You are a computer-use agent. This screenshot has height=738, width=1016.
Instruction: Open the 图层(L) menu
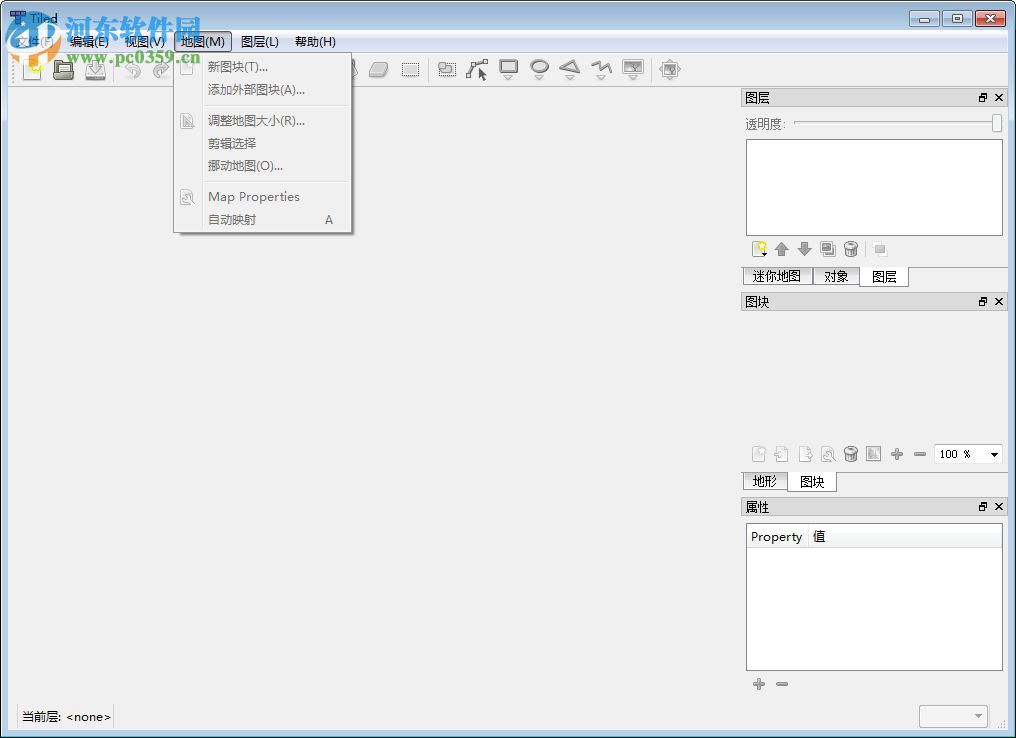click(x=260, y=41)
